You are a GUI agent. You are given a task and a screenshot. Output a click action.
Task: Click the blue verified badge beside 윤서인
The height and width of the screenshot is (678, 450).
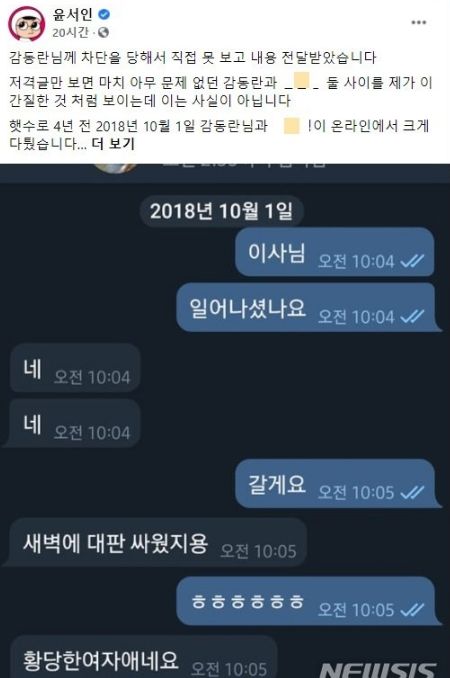pyautogui.click(x=104, y=14)
